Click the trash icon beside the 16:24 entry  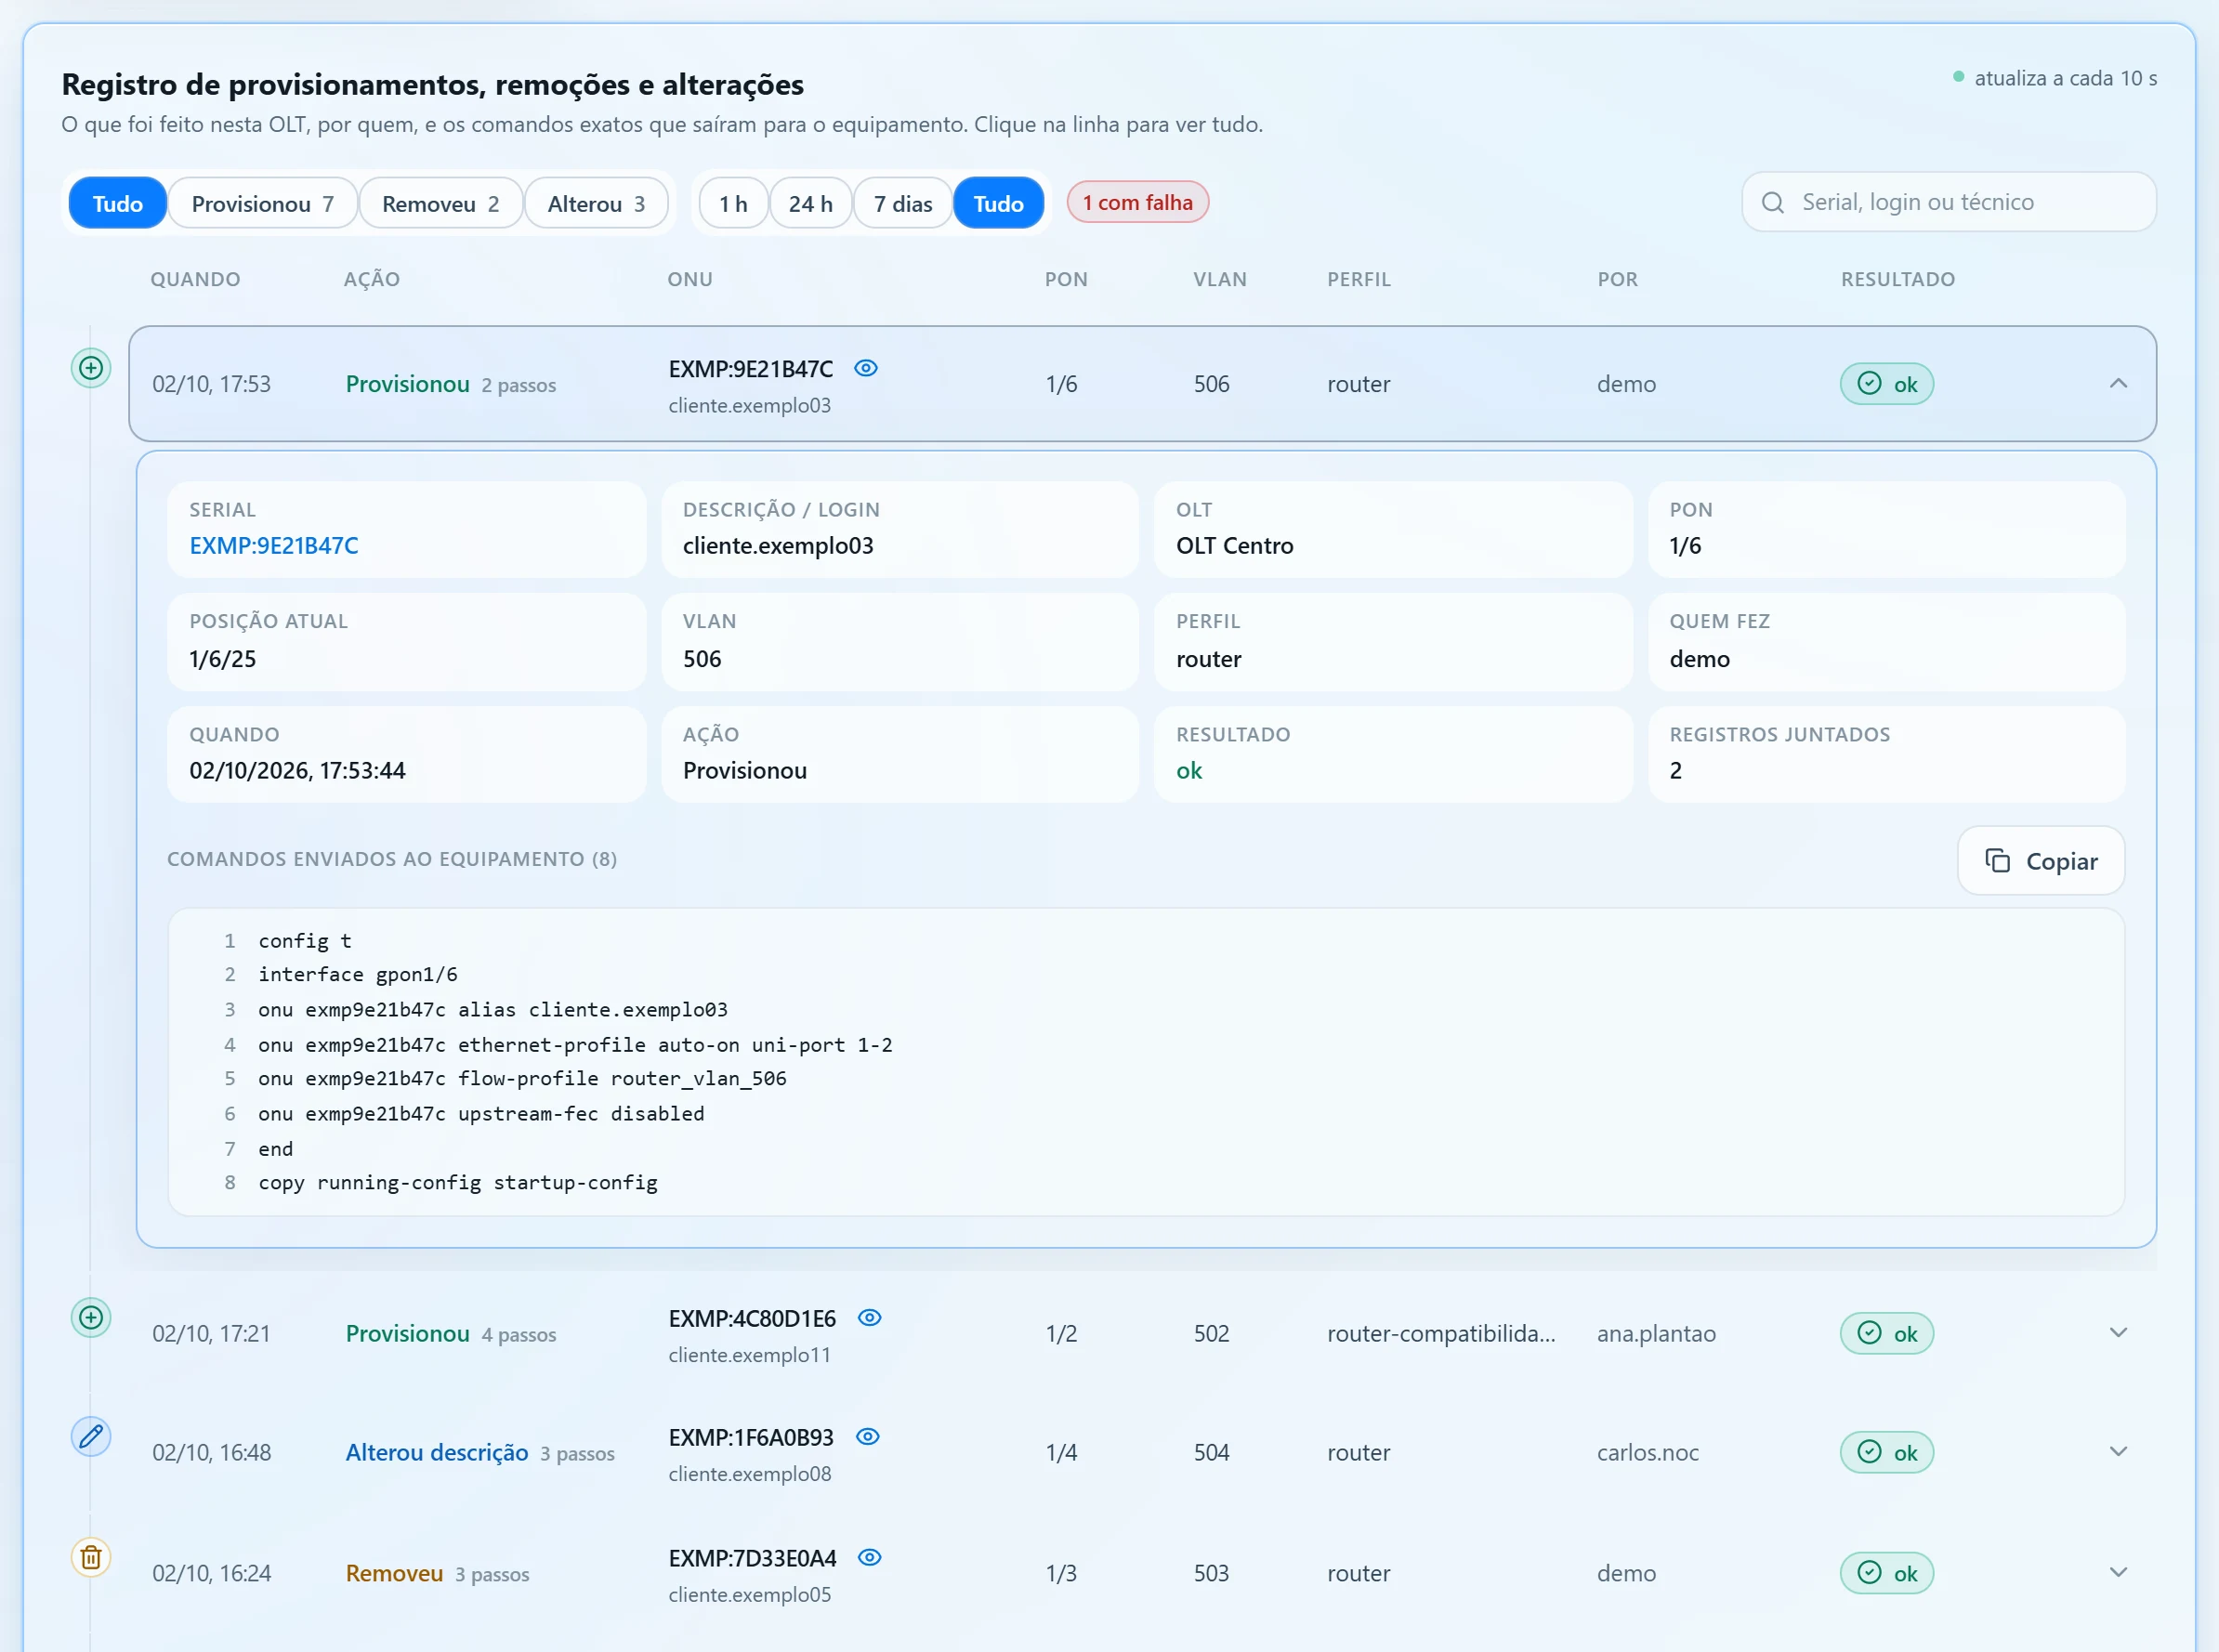(91, 1557)
